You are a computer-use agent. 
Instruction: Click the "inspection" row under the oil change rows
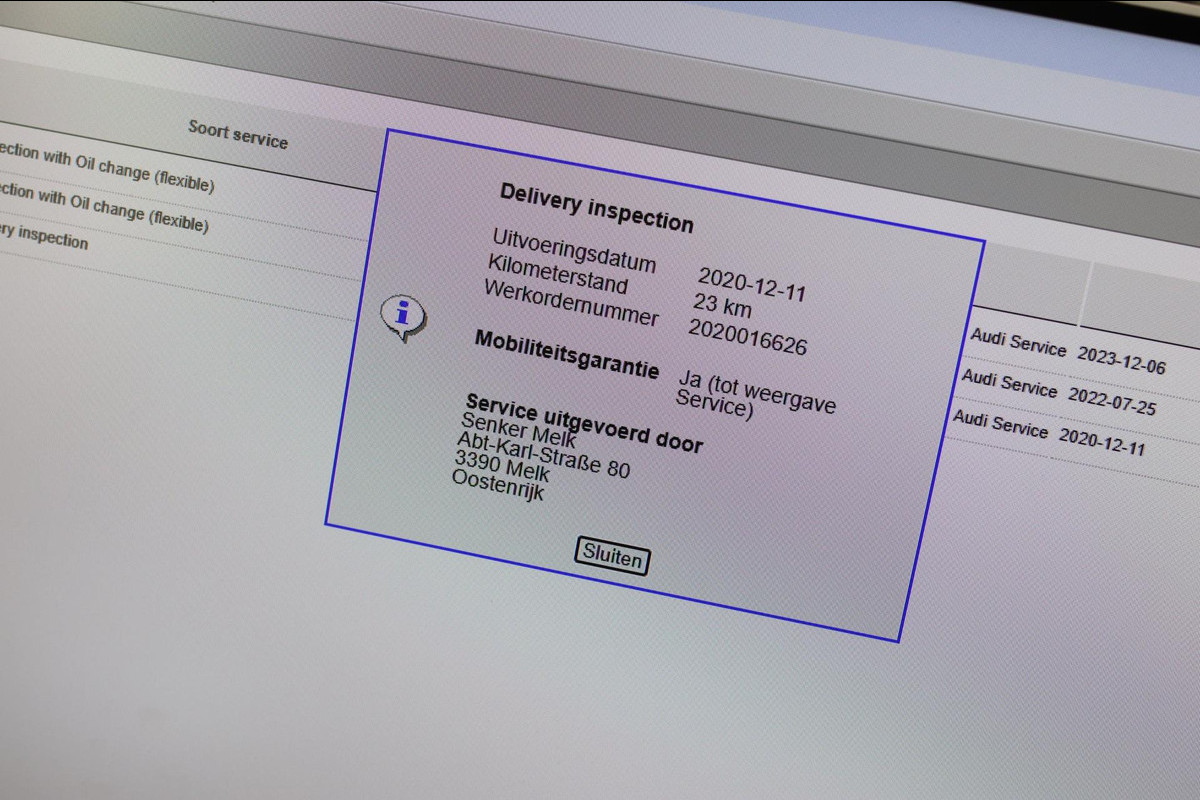pos(45,237)
